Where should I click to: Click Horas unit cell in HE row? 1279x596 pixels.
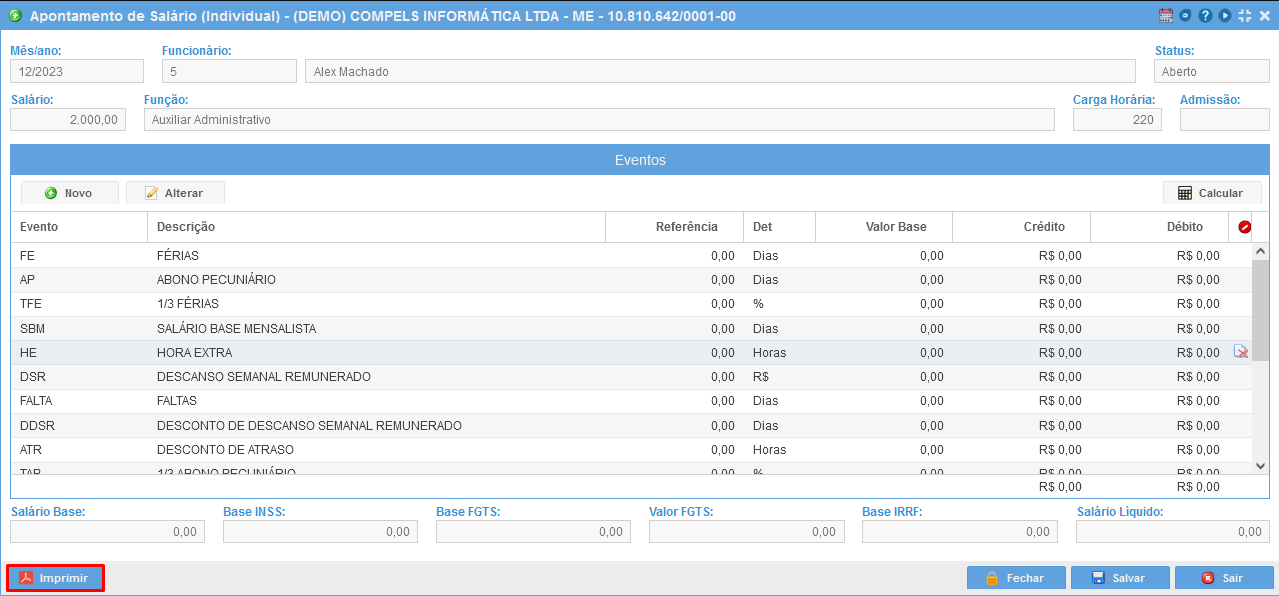point(780,352)
